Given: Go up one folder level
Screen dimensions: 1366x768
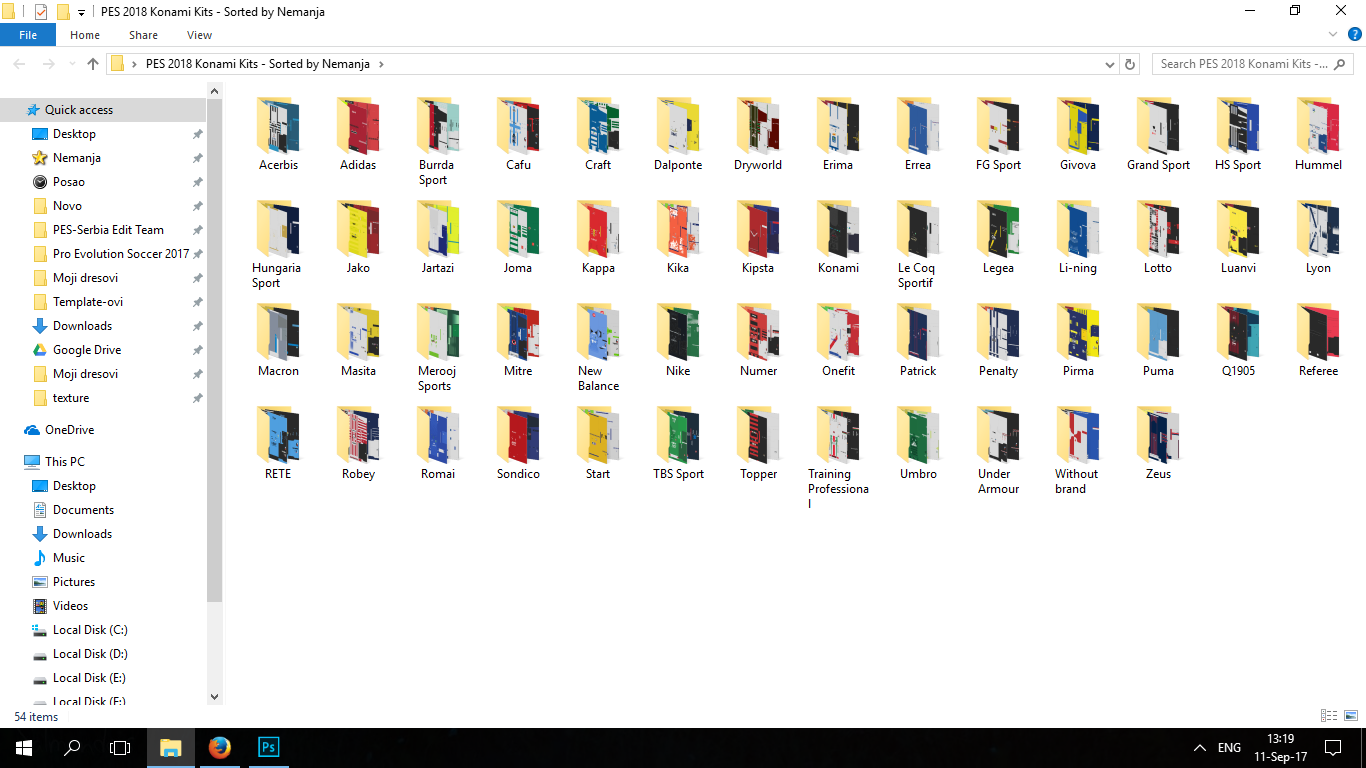Looking at the screenshot, I should coord(93,64).
